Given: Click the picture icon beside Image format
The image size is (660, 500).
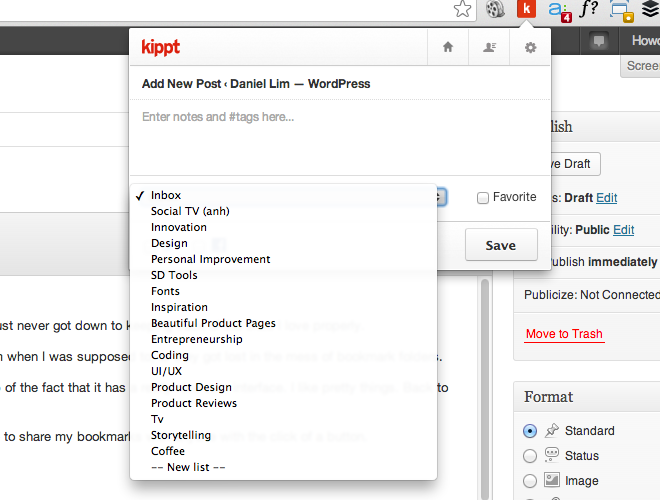Looking at the screenshot, I should [x=551, y=480].
